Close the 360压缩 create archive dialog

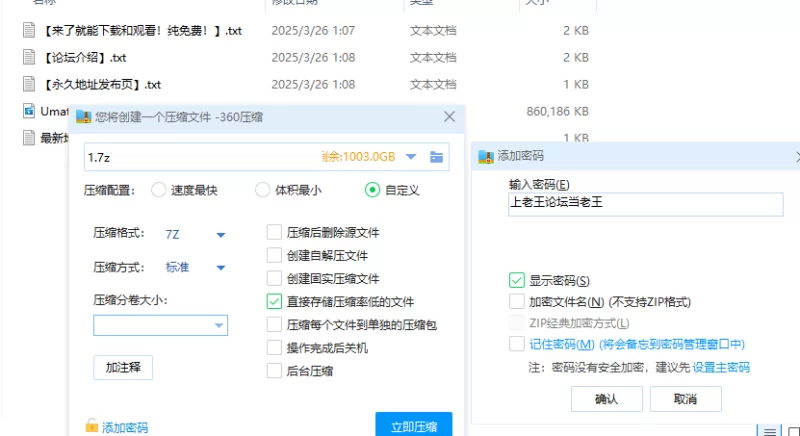[x=449, y=117]
